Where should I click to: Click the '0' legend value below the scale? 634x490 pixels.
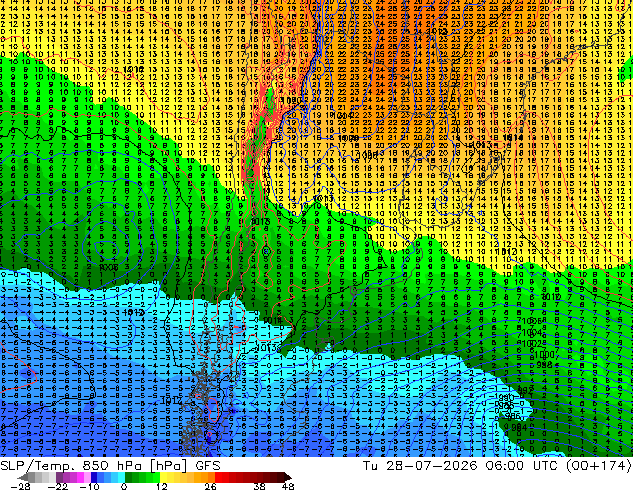124,486
